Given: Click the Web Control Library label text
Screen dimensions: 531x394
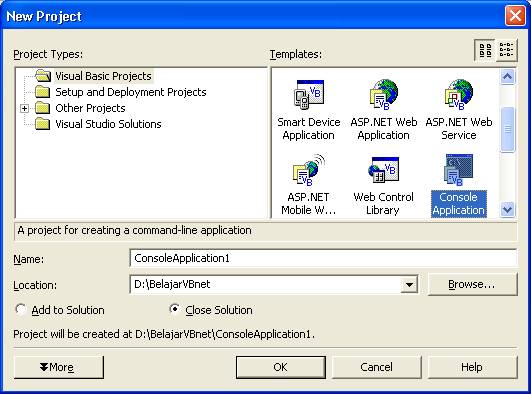Looking at the screenshot, I should click(x=383, y=204).
